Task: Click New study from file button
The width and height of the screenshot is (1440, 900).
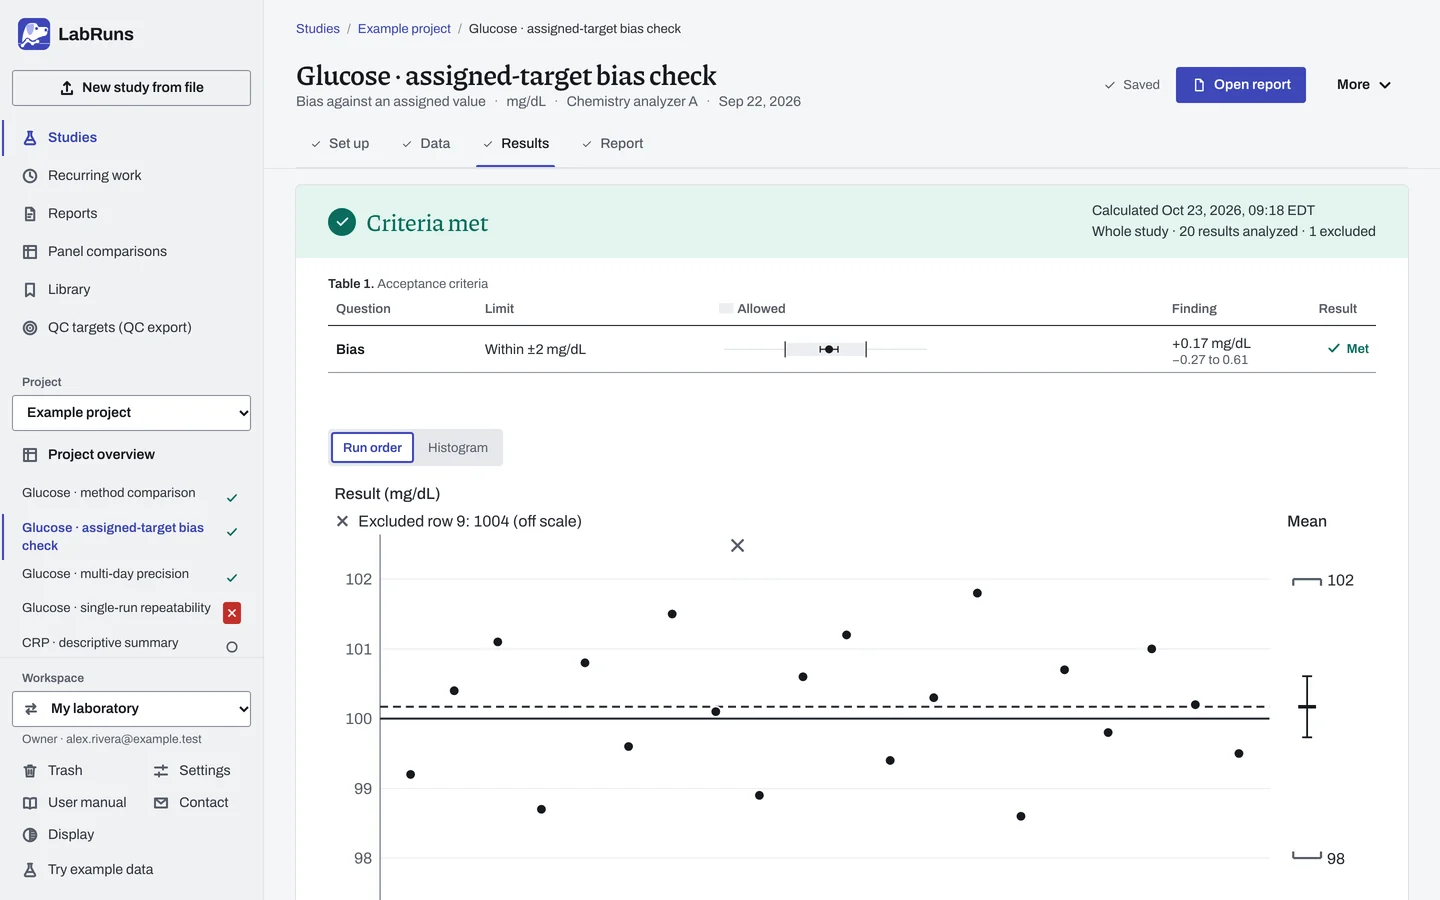Action: [x=131, y=88]
